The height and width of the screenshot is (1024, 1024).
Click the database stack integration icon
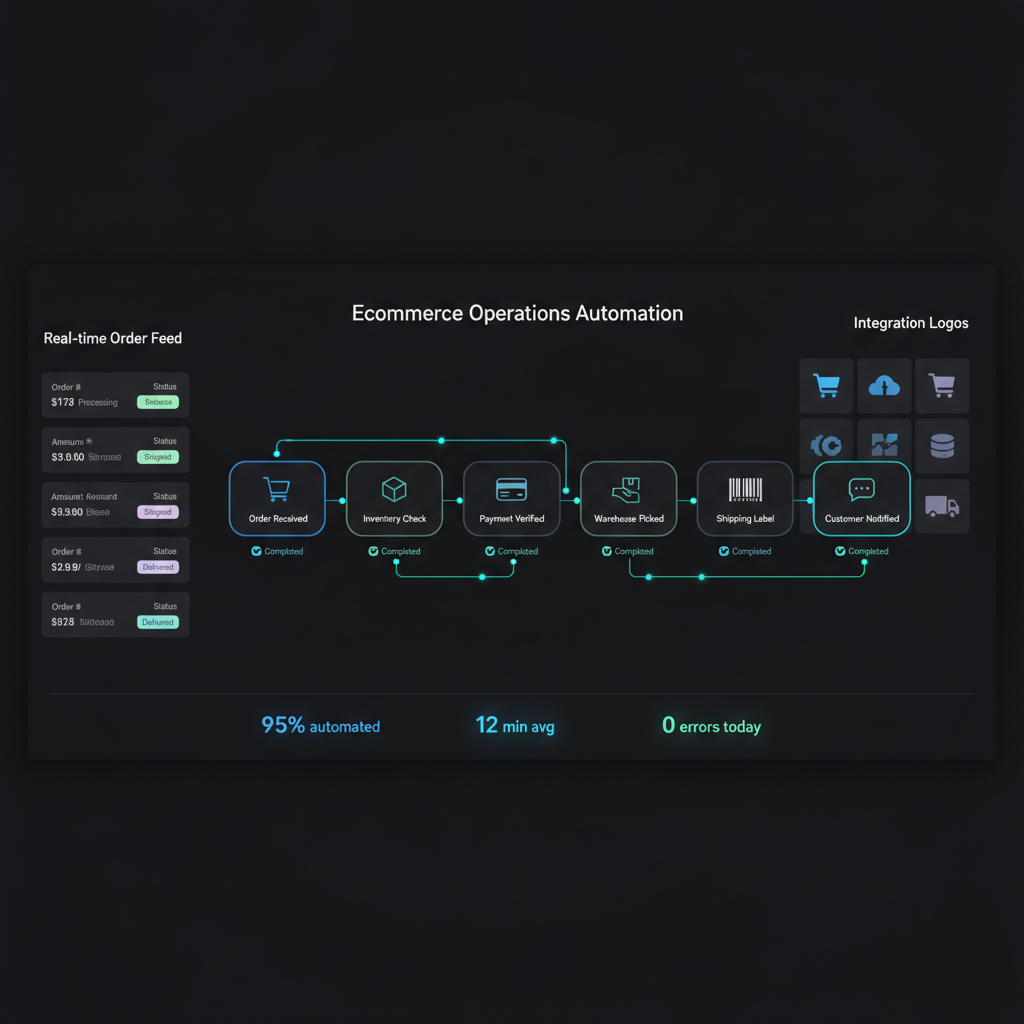pos(942,446)
